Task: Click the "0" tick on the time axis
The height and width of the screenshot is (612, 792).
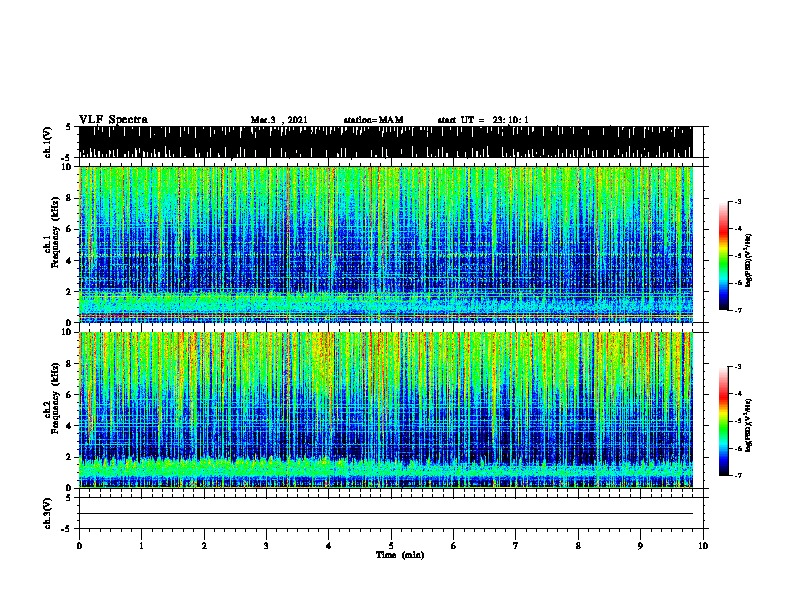Action: click(x=79, y=546)
